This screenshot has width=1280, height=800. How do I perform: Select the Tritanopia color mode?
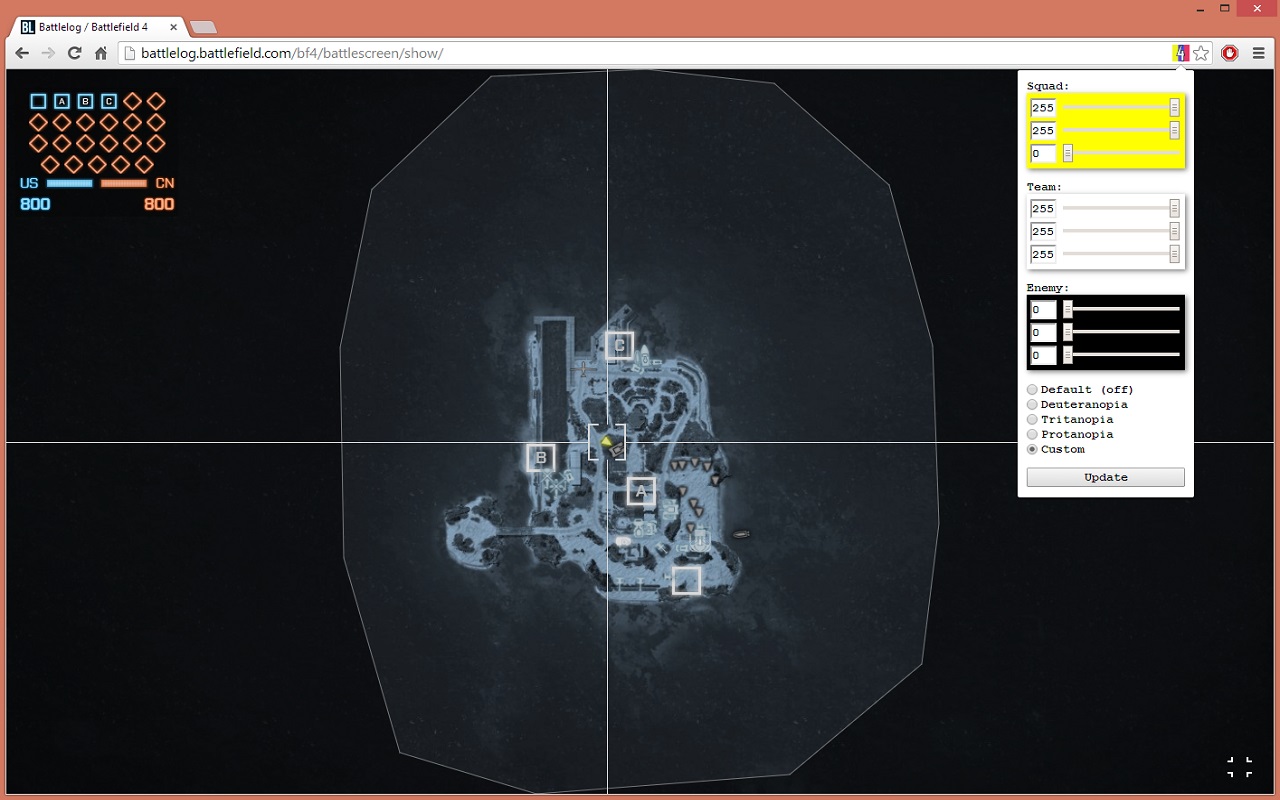pos(1032,420)
